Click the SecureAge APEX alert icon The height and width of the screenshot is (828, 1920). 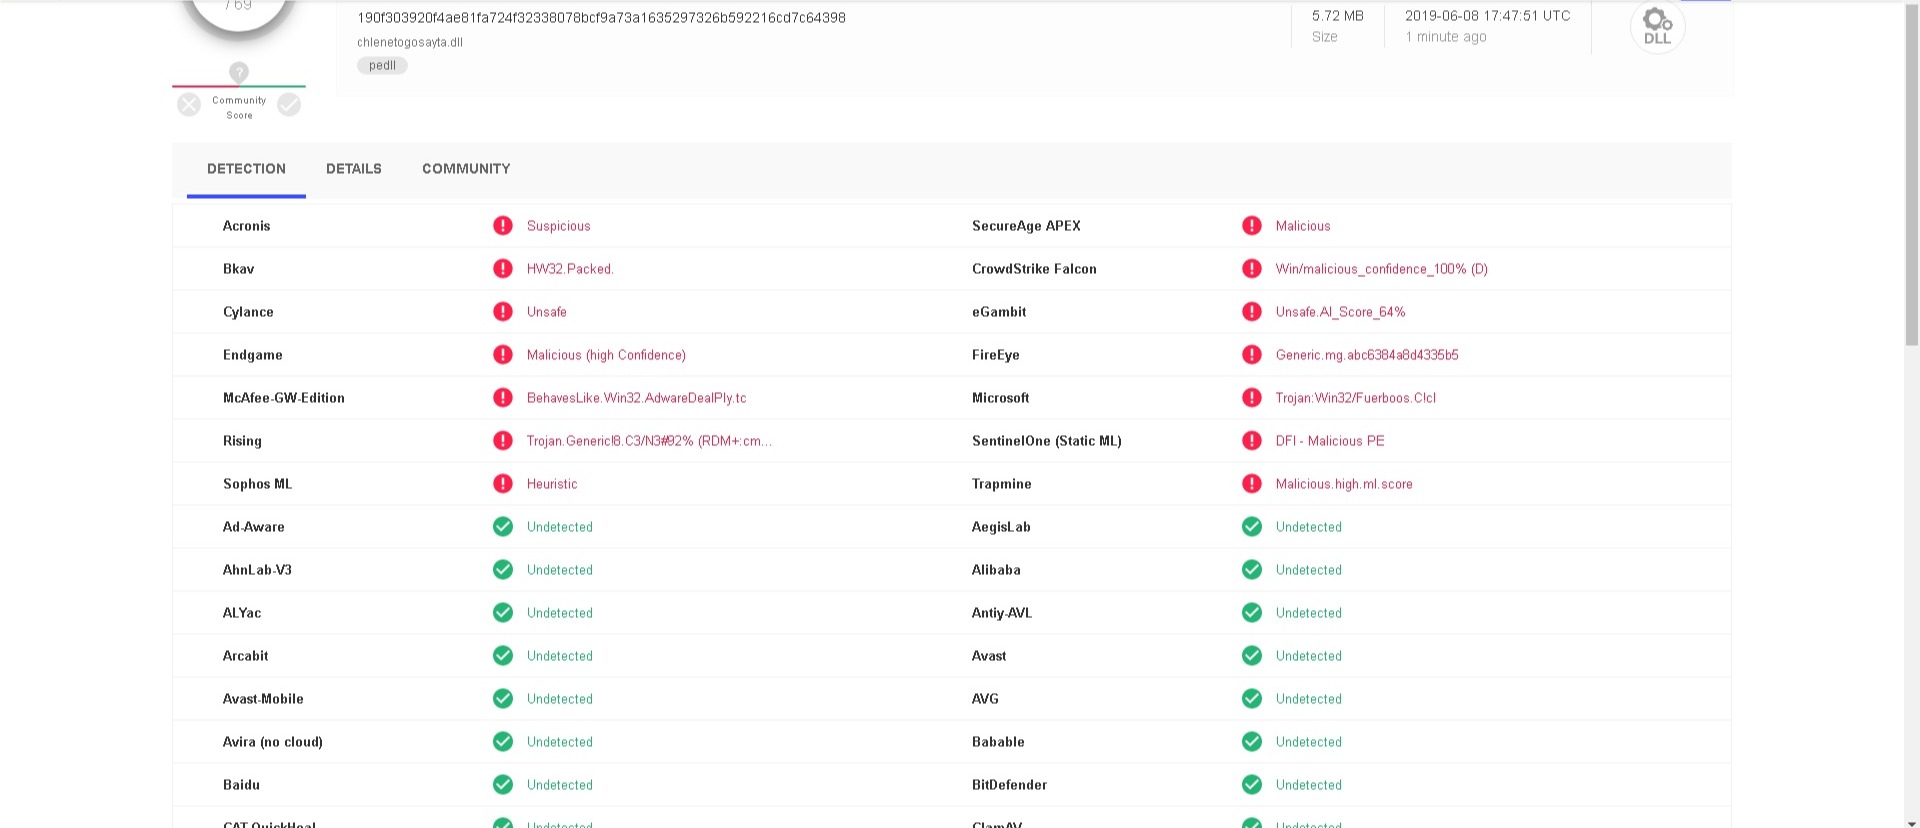pyautogui.click(x=1252, y=226)
